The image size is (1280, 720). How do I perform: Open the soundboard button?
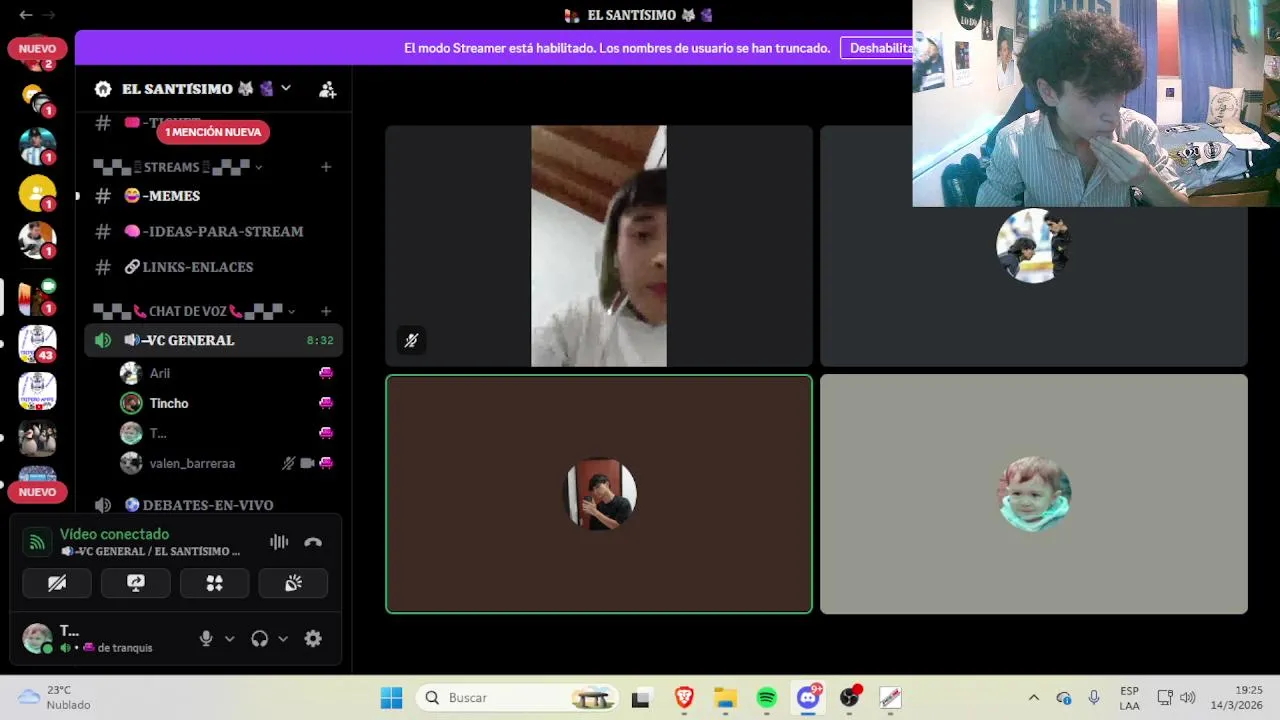pyautogui.click(x=293, y=583)
